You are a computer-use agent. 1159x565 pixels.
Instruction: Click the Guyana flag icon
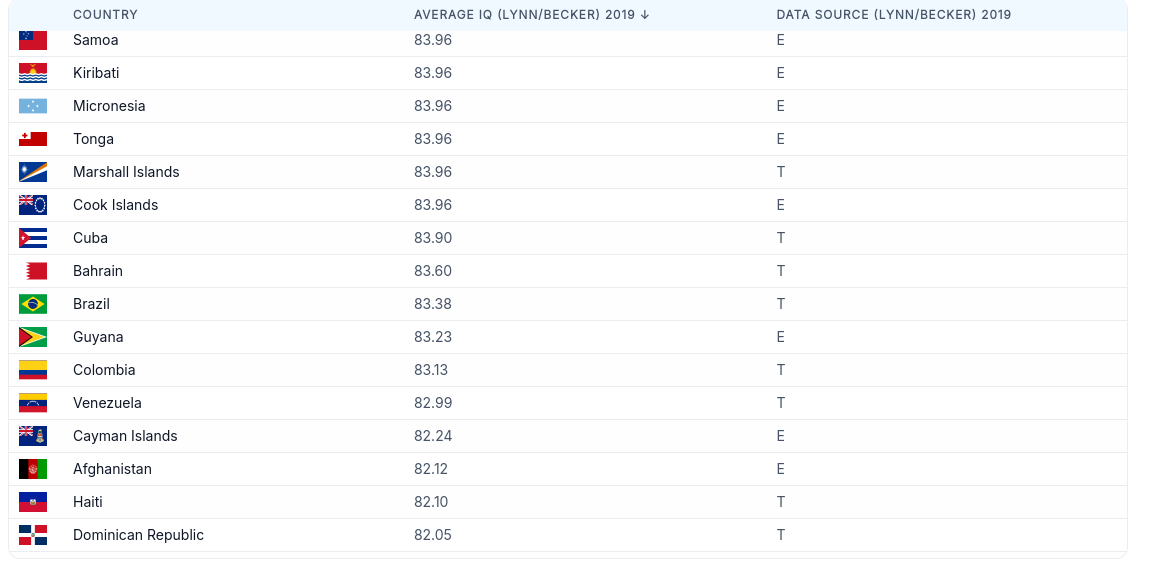[33, 337]
